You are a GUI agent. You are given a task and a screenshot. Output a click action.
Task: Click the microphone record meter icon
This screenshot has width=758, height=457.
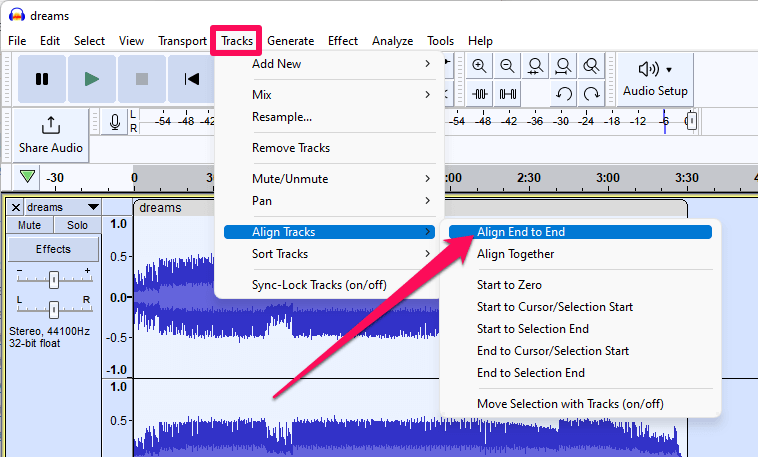click(x=115, y=121)
